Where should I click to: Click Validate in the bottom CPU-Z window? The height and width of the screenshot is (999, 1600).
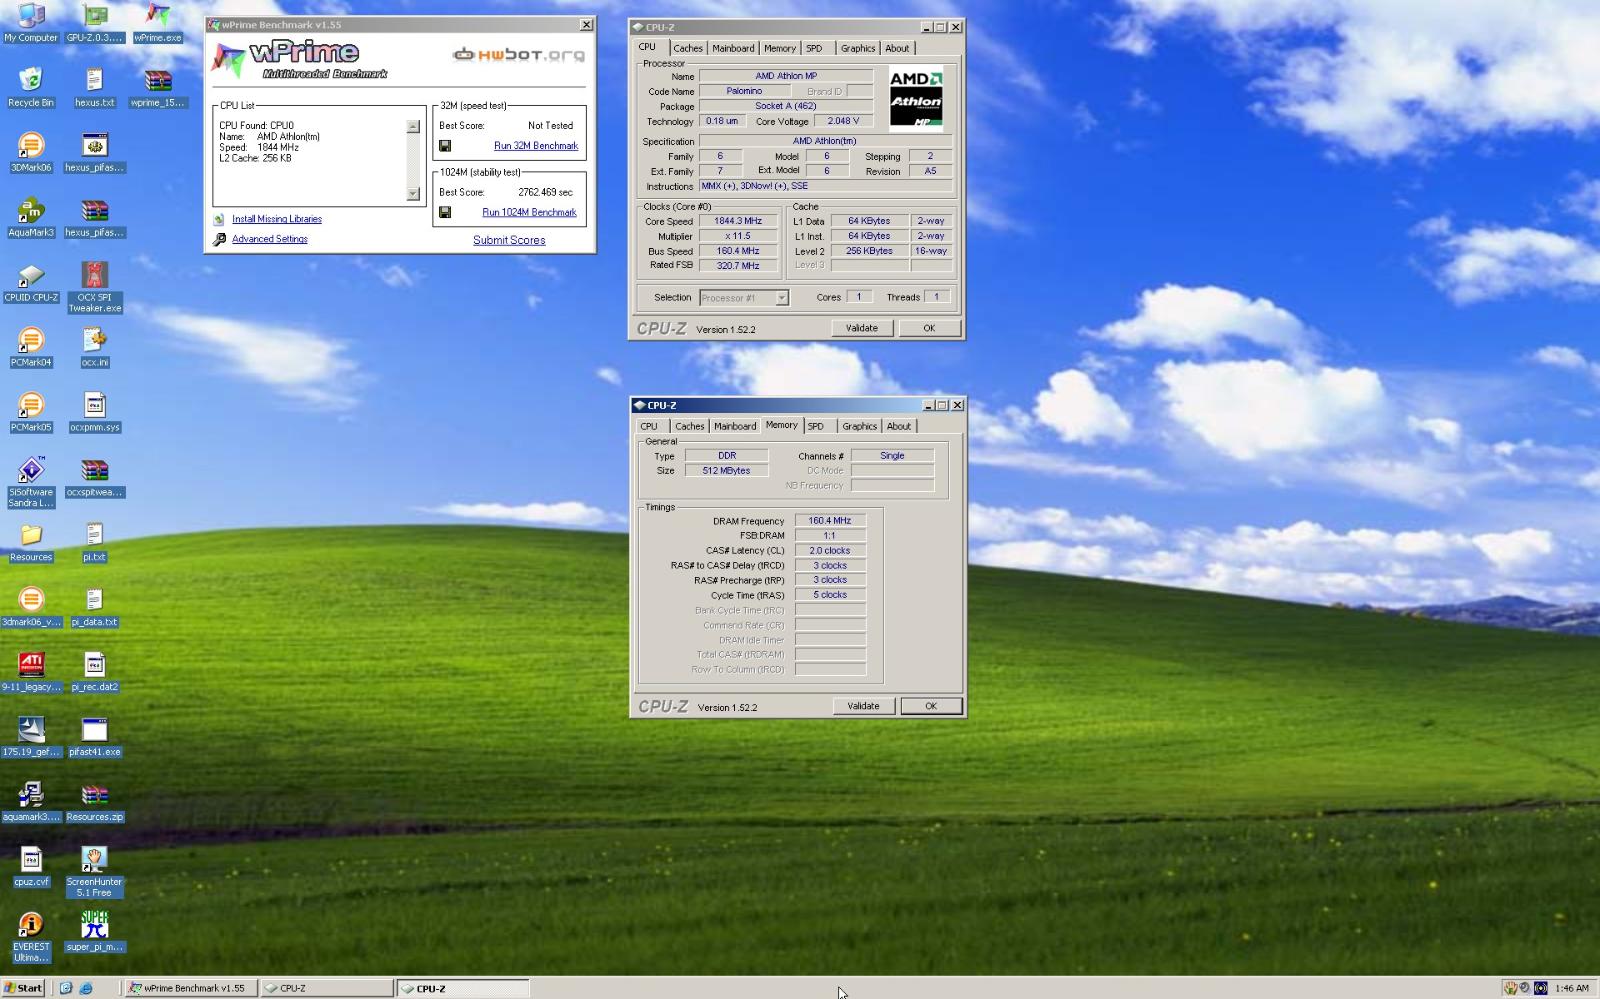864,706
